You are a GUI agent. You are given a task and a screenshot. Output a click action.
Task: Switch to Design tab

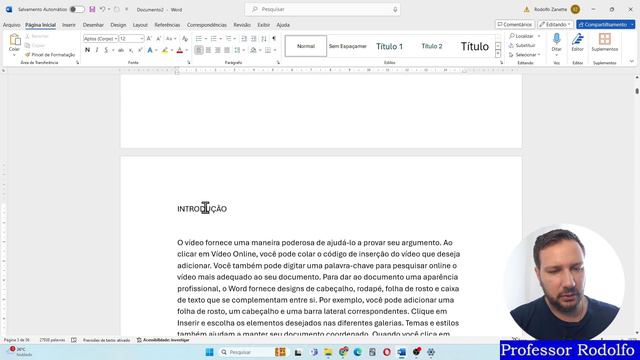pyautogui.click(x=118, y=25)
